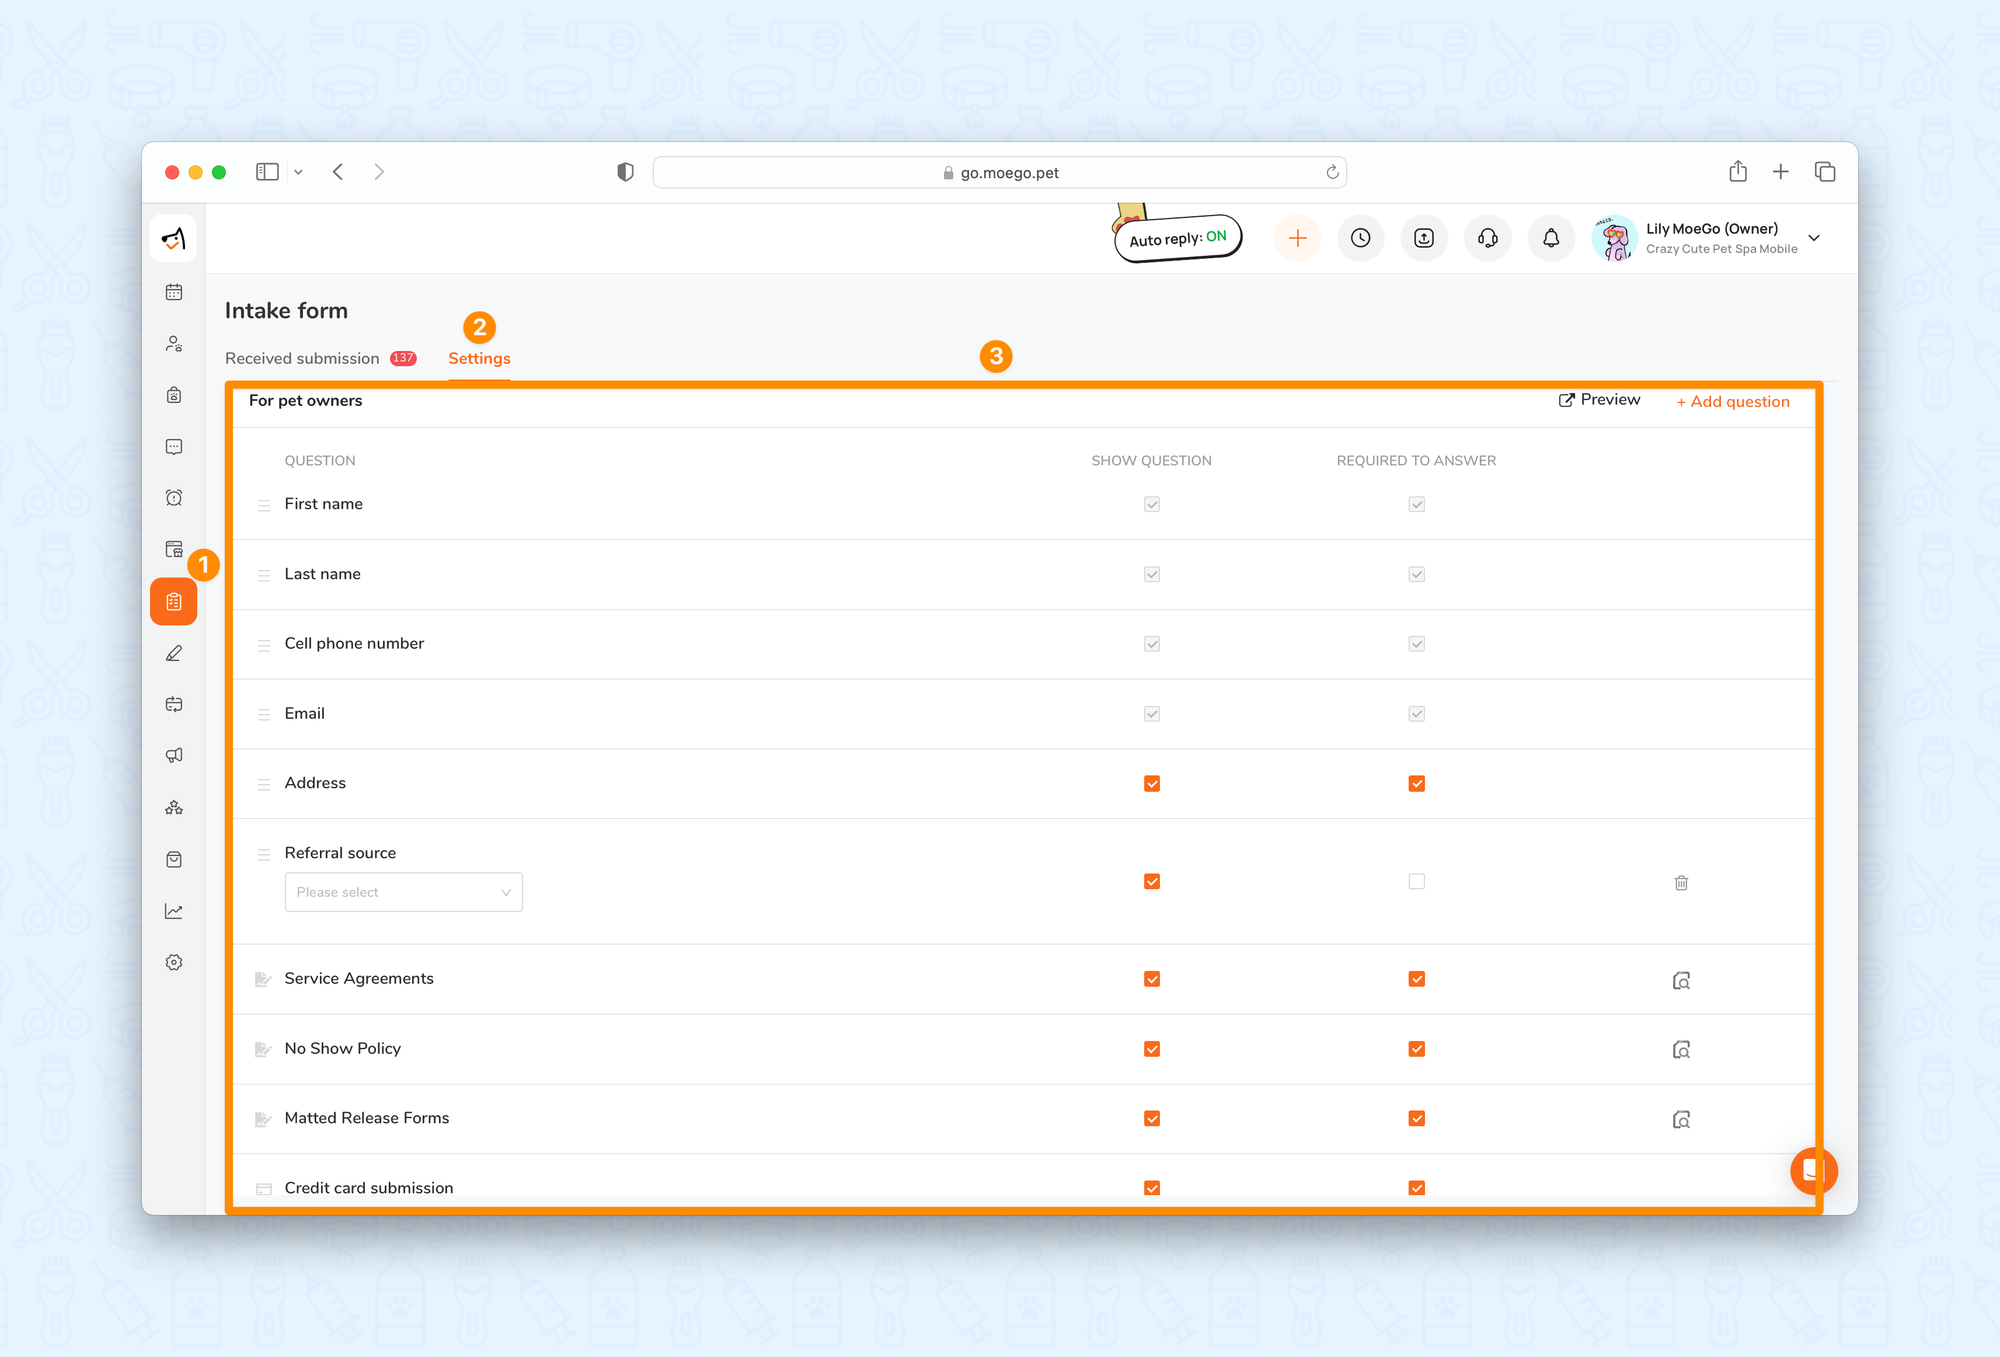This screenshot has height=1357, width=2000.
Task: Open the messages icon in sidebar
Action: 174,447
